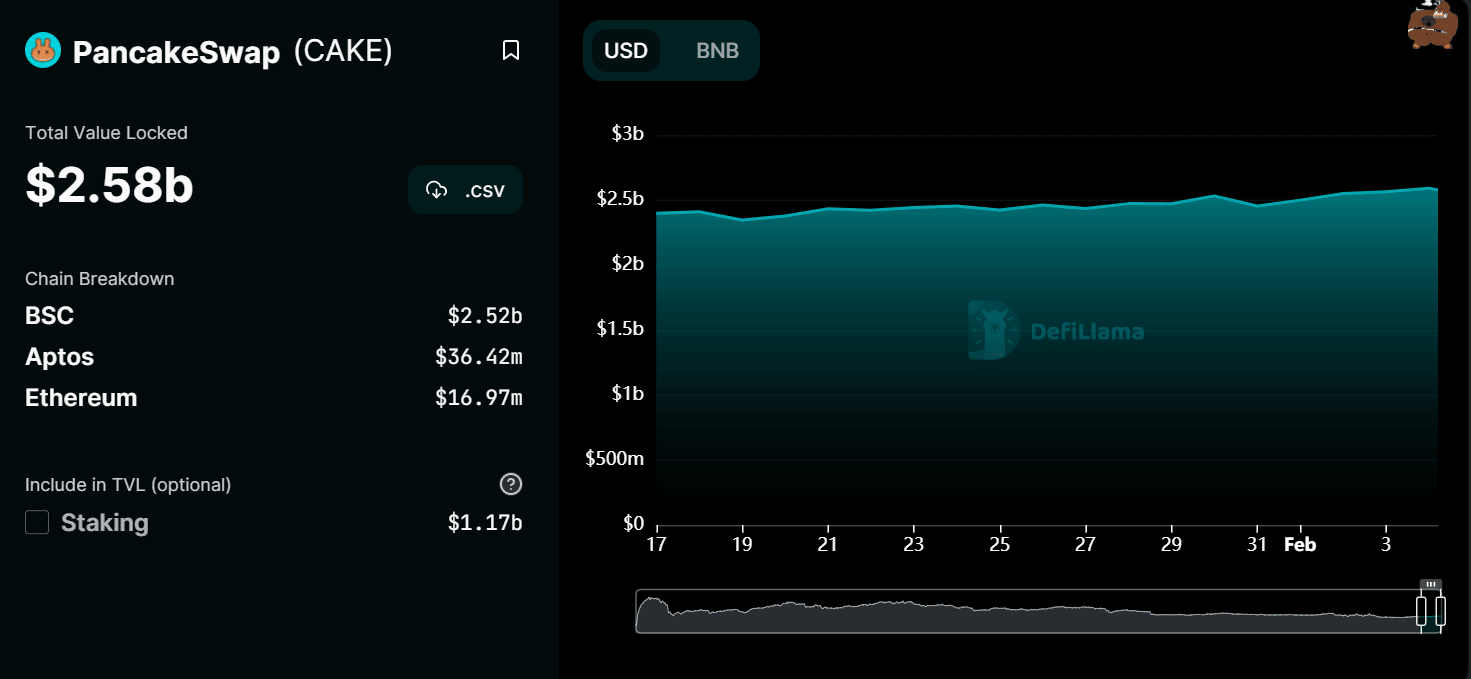Click the 25 date on x-axis
Screen dimensions: 1471x679
click(x=1000, y=545)
